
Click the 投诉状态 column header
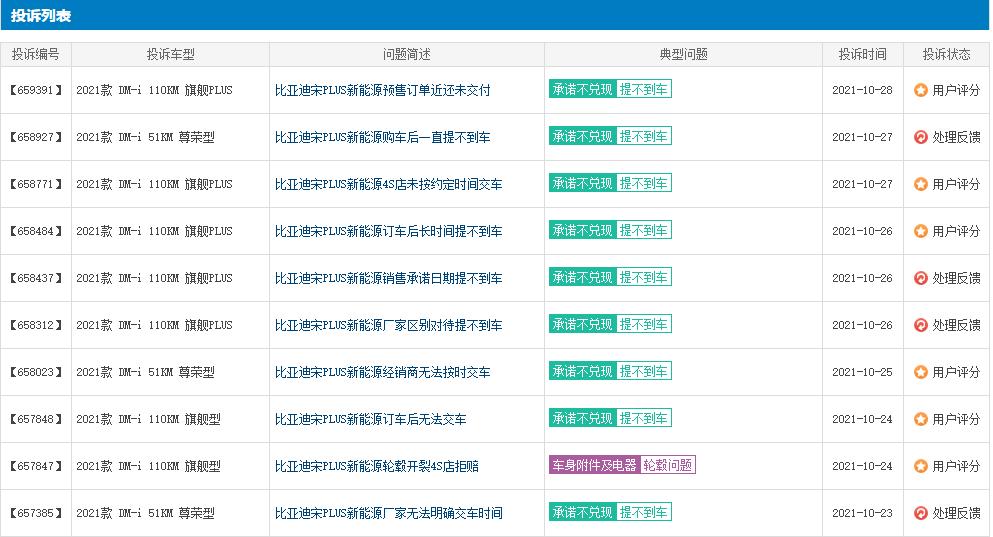pos(946,54)
